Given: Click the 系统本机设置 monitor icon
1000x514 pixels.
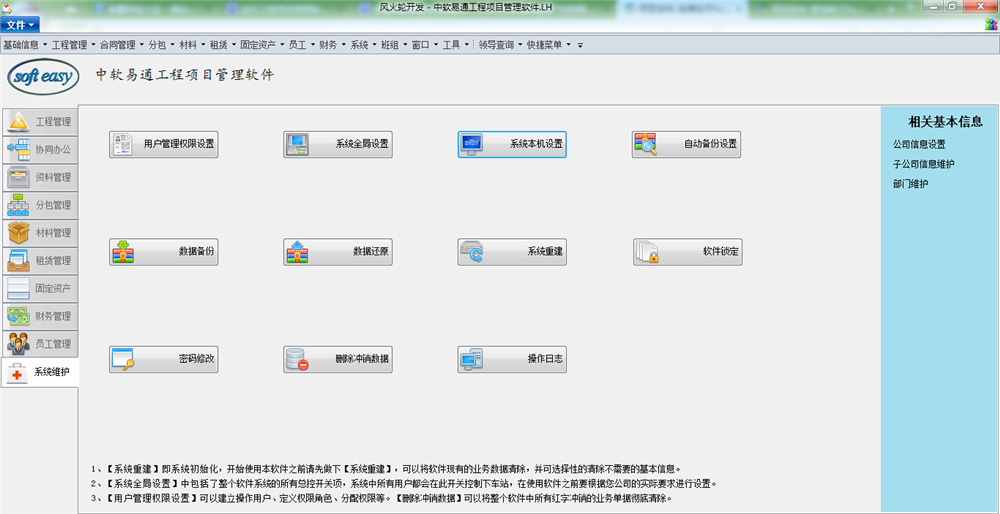Looking at the screenshot, I should (471, 144).
